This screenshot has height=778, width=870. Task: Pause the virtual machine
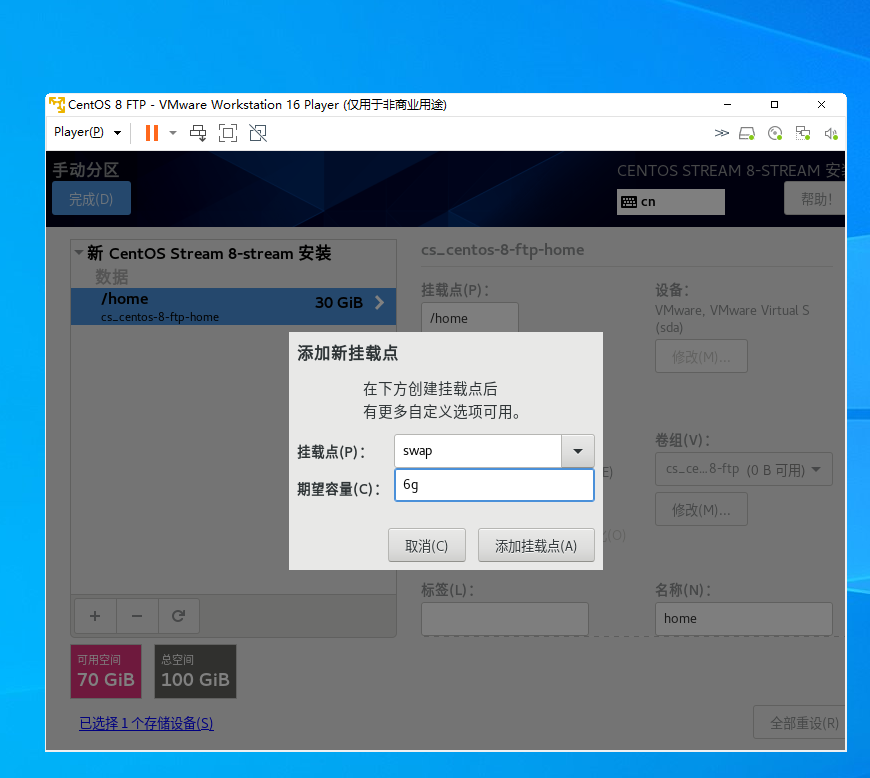point(151,133)
